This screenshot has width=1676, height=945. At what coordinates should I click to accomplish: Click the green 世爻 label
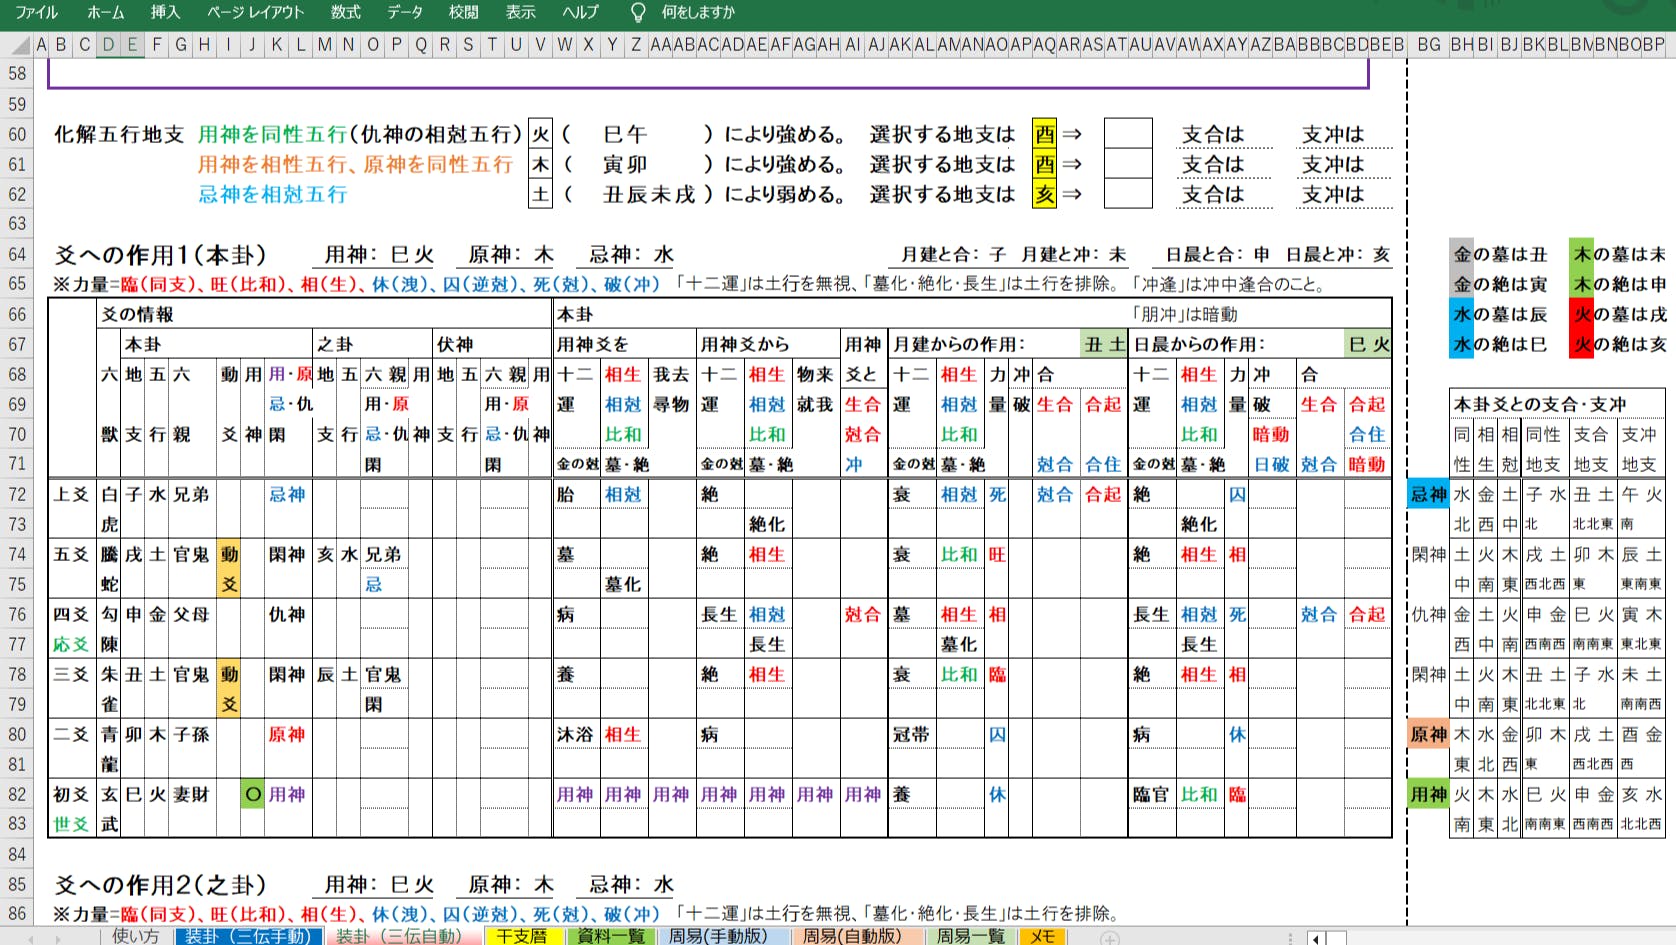(72, 824)
